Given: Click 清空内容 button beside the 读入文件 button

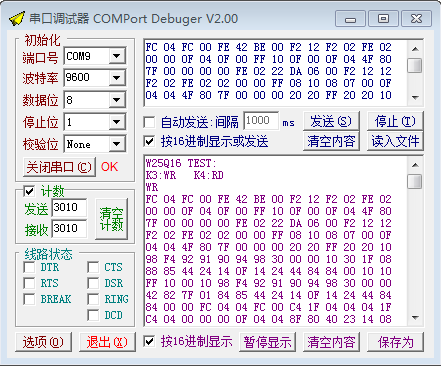Looking at the screenshot, I should [x=331, y=141].
